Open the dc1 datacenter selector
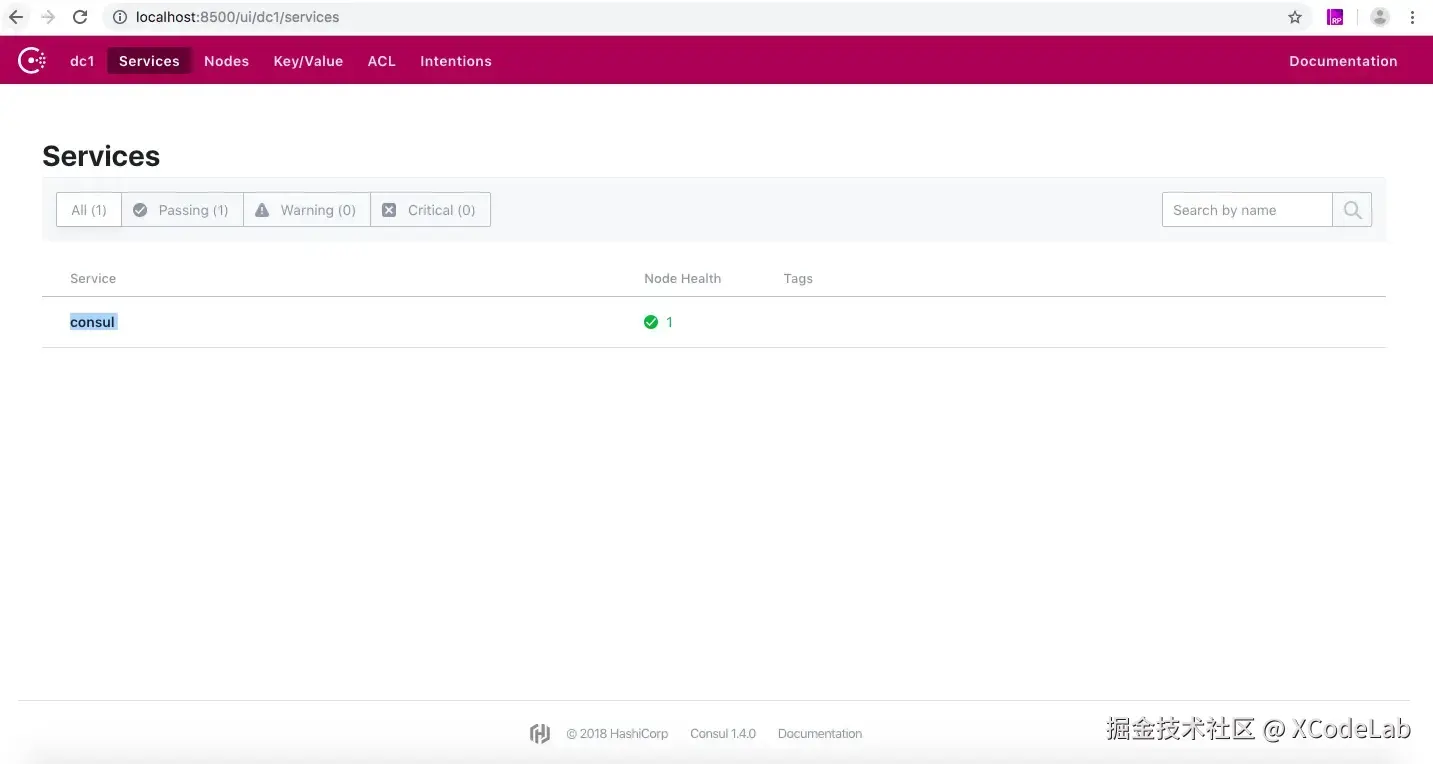Viewport: 1433px width, 764px height. click(x=82, y=61)
